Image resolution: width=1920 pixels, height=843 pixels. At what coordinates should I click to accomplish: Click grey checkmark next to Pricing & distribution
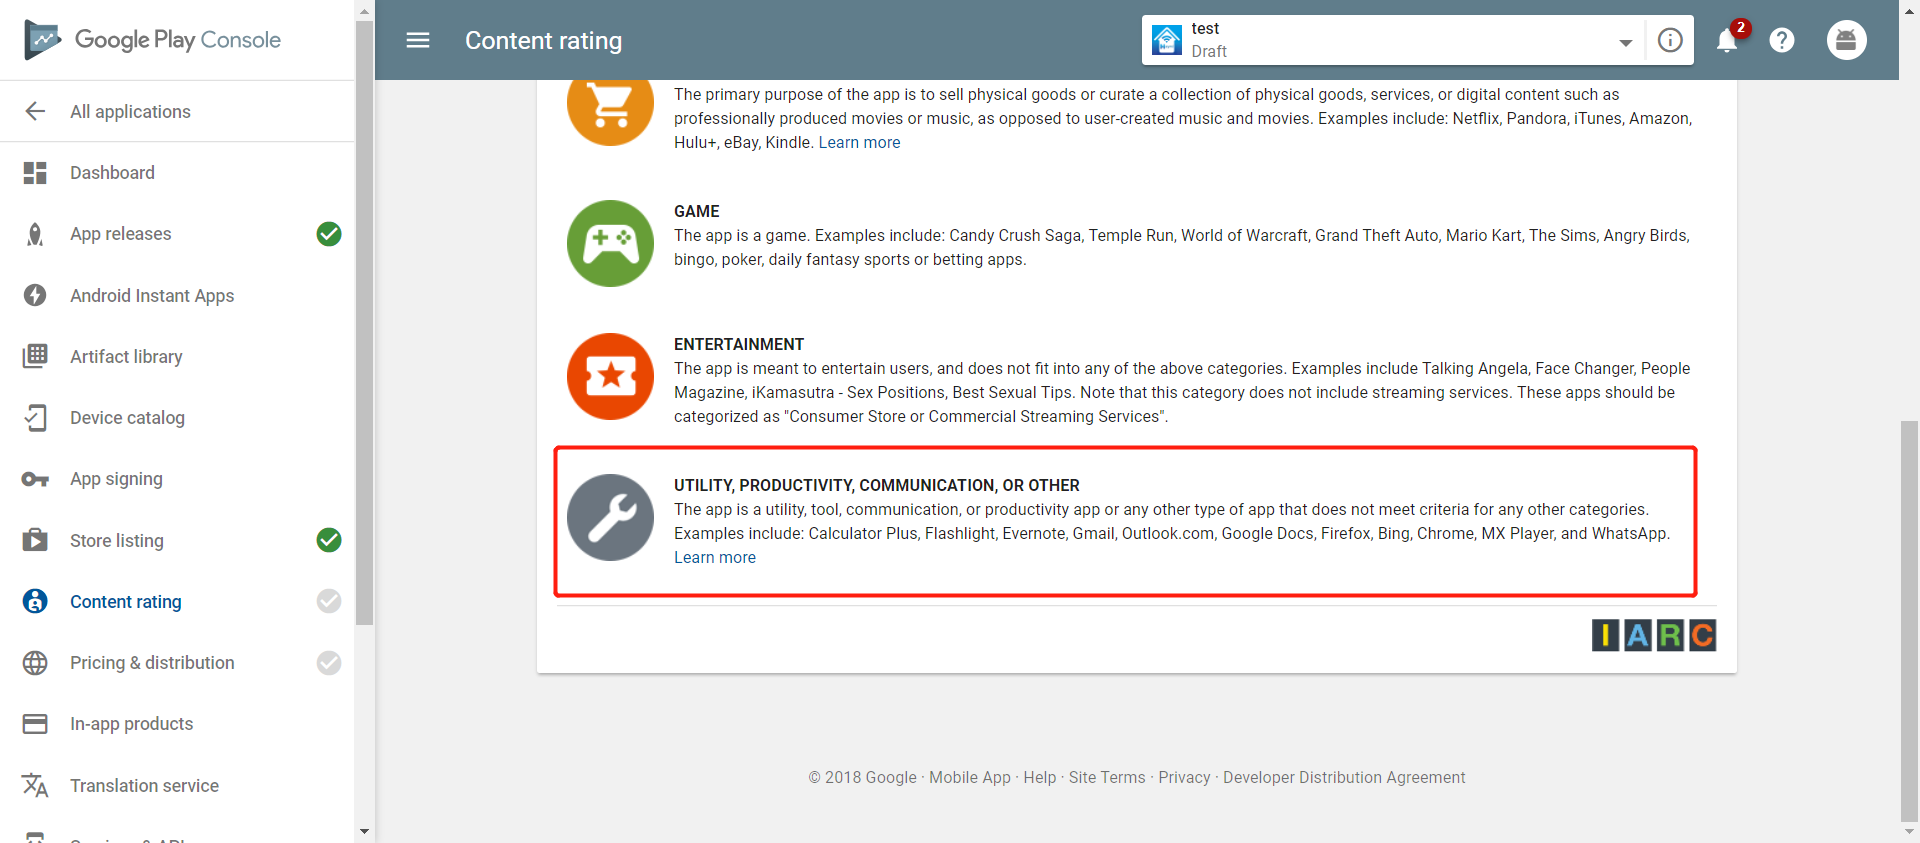click(x=329, y=663)
